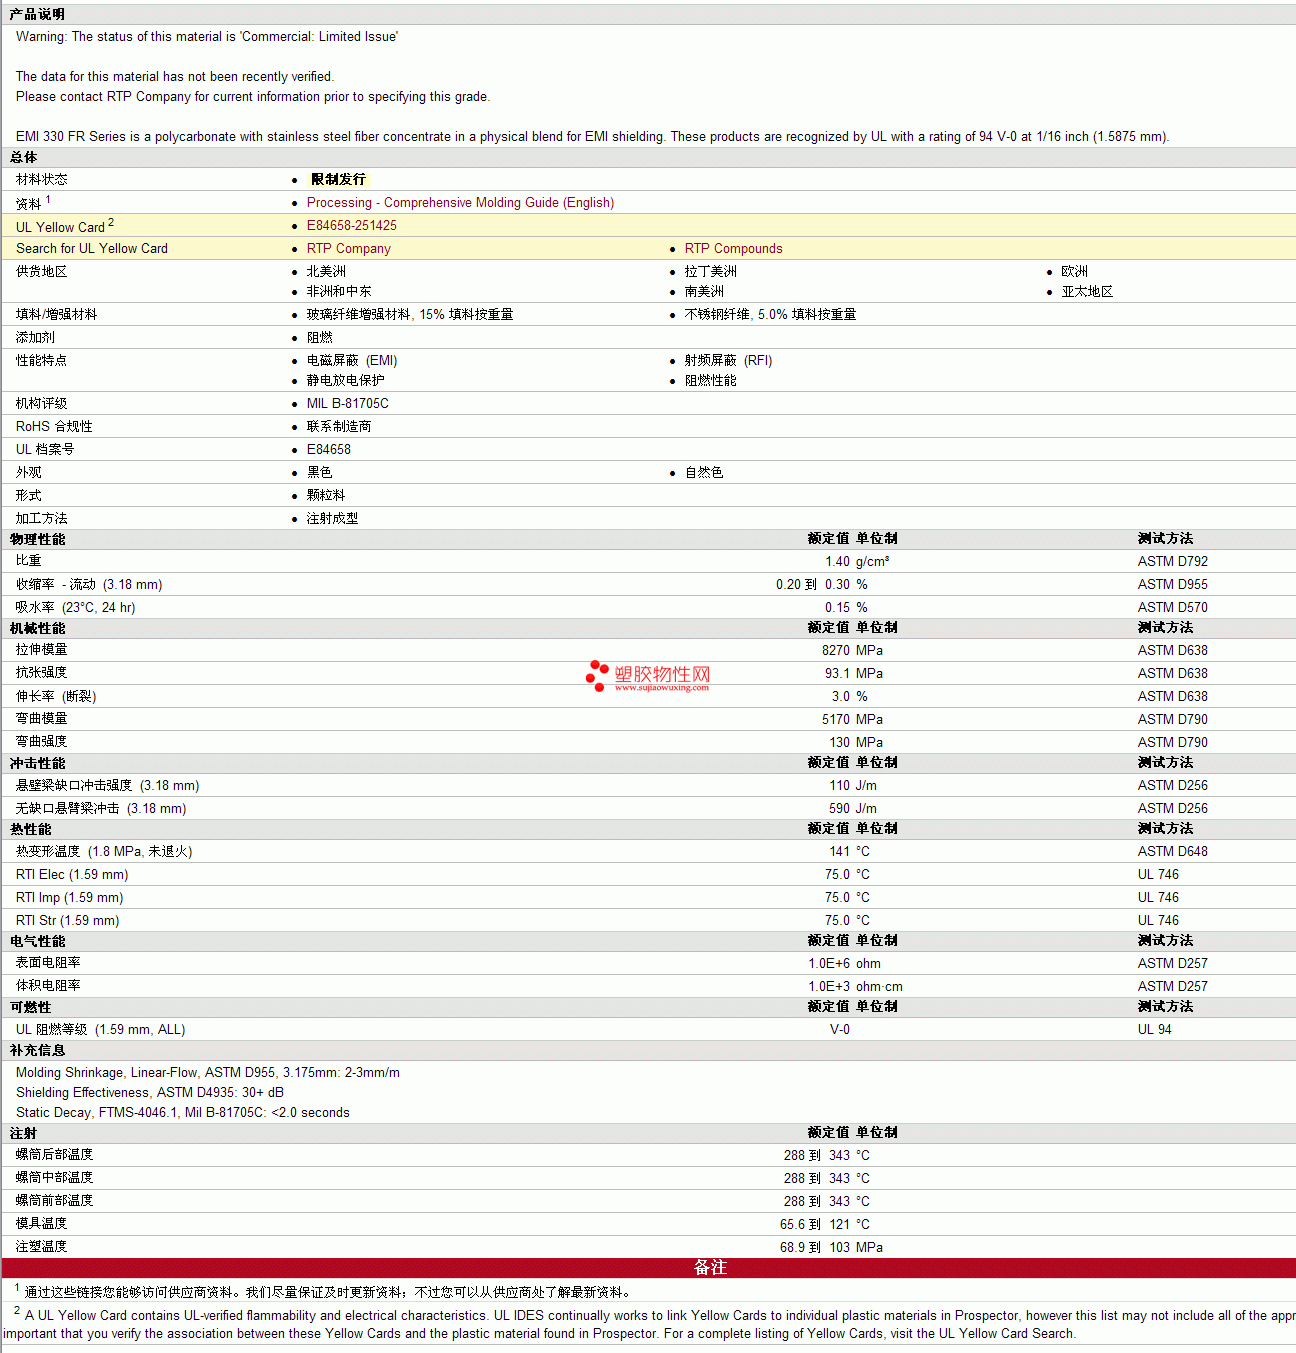The height and width of the screenshot is (1353, 1296).
Task: Click the 黑色 appearance entry
Action: [x=319, y=472]
